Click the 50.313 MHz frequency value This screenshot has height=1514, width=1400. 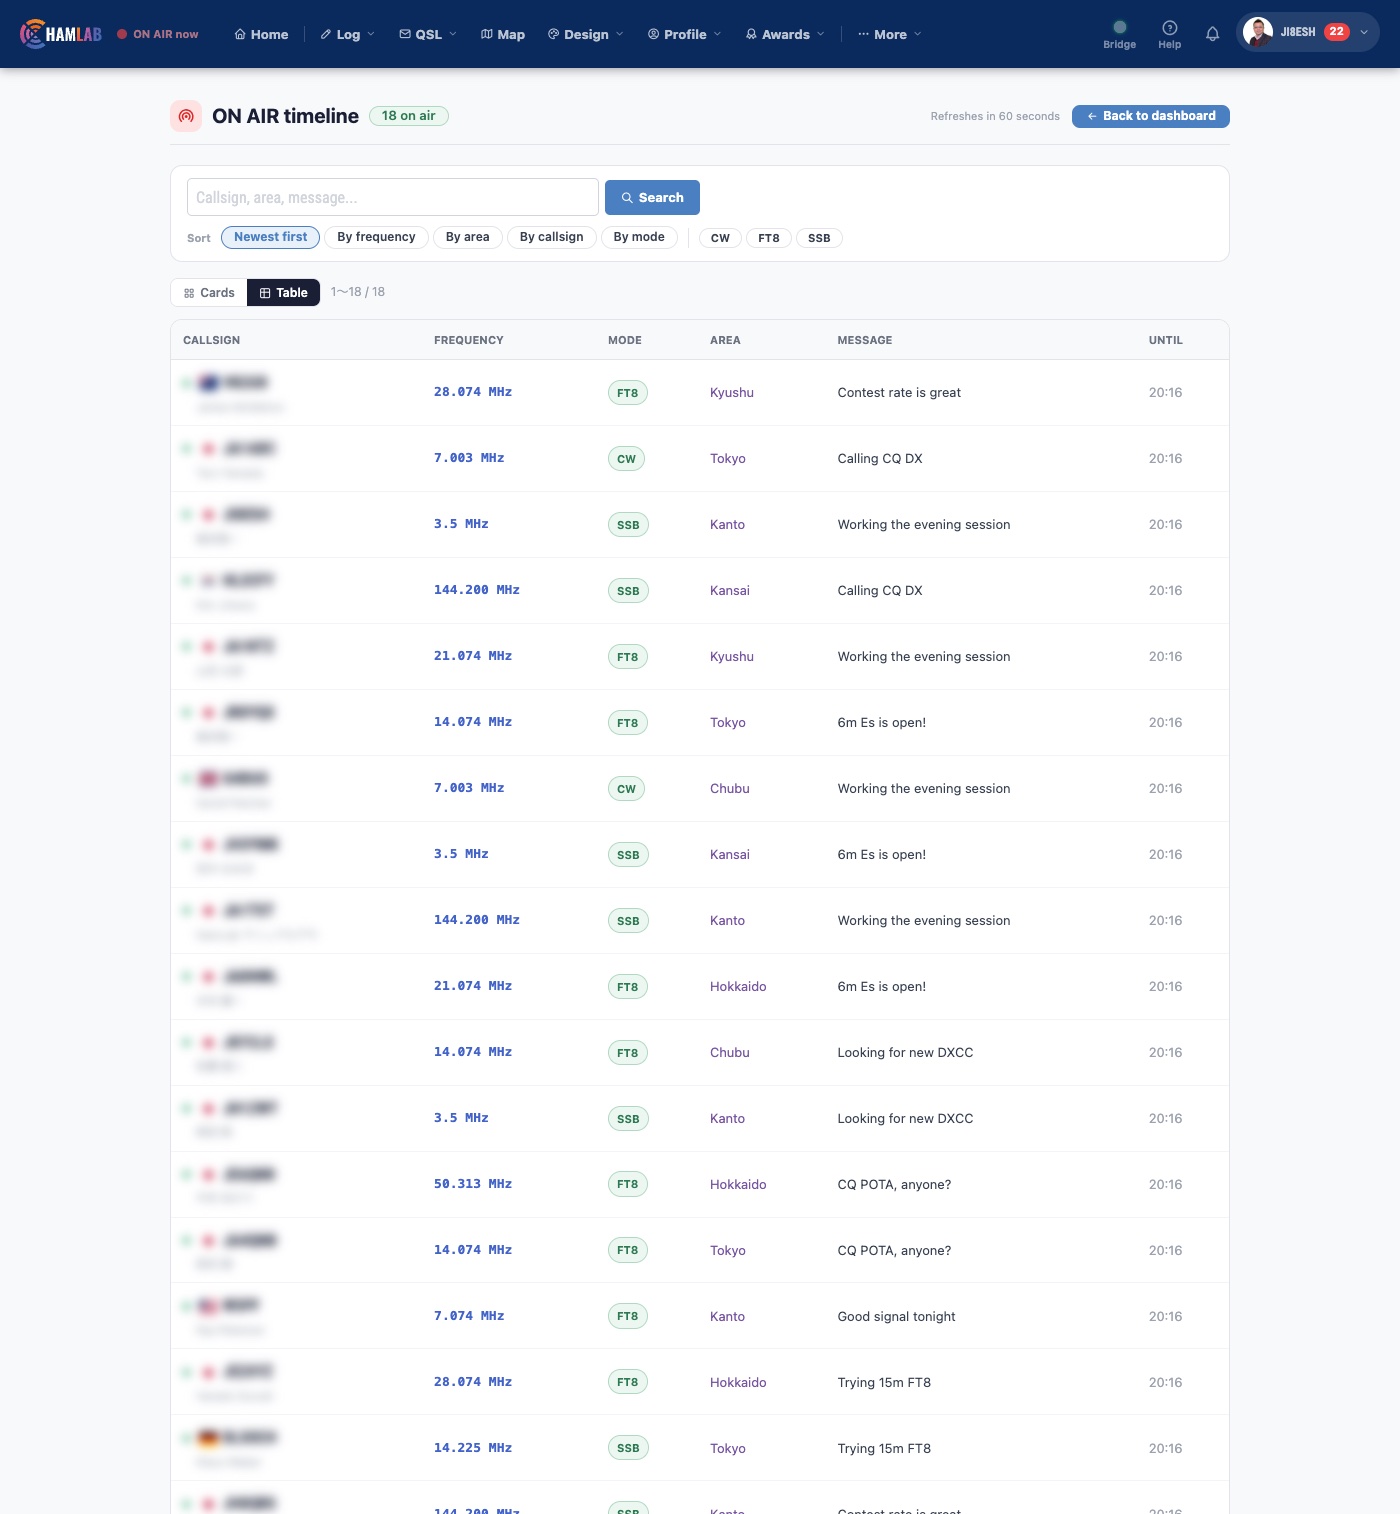pyautogui.click(x=473, y=1184)
